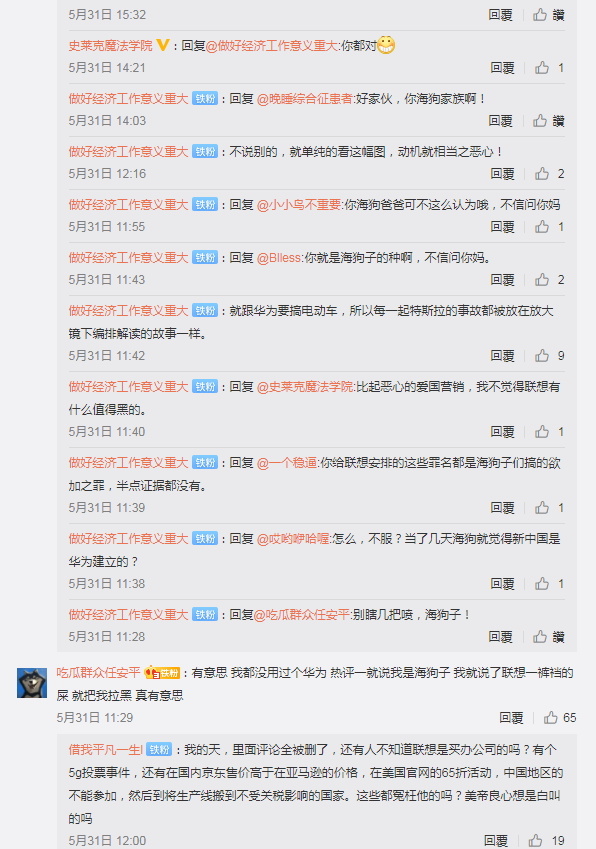Open the @Blless mention link
Viewport: 596px width, 849px height.
[279, 258]
